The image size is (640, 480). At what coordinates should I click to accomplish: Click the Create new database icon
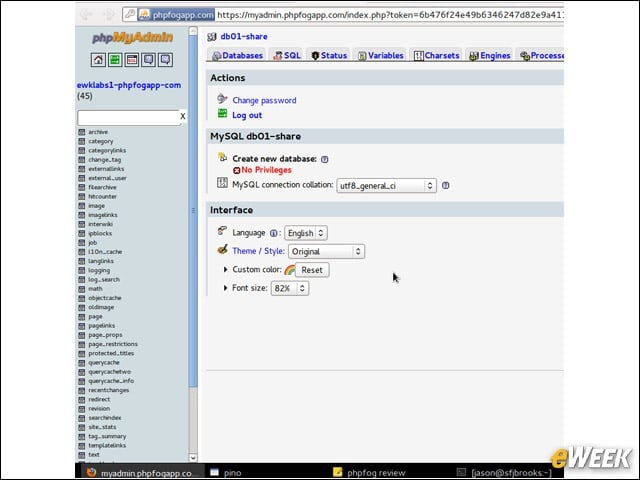tap(222, 157)
